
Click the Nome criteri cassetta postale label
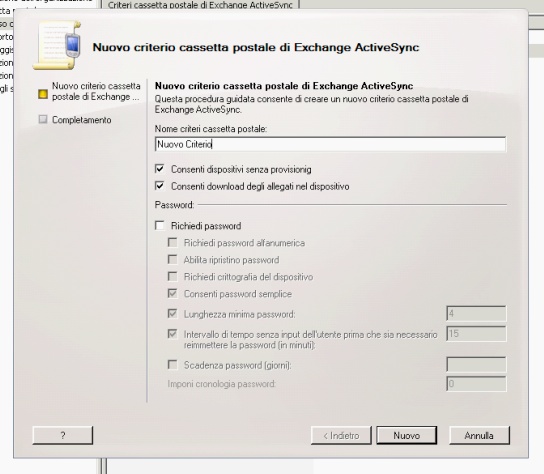coord(211,129)
